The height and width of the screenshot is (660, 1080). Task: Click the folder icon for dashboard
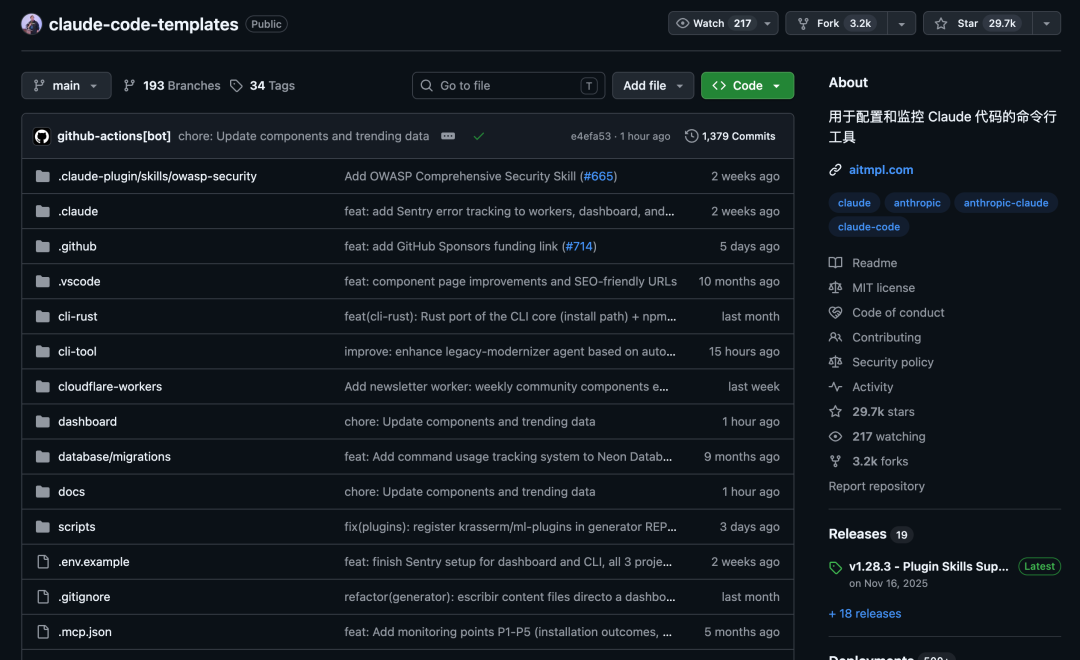pos(43,422)
